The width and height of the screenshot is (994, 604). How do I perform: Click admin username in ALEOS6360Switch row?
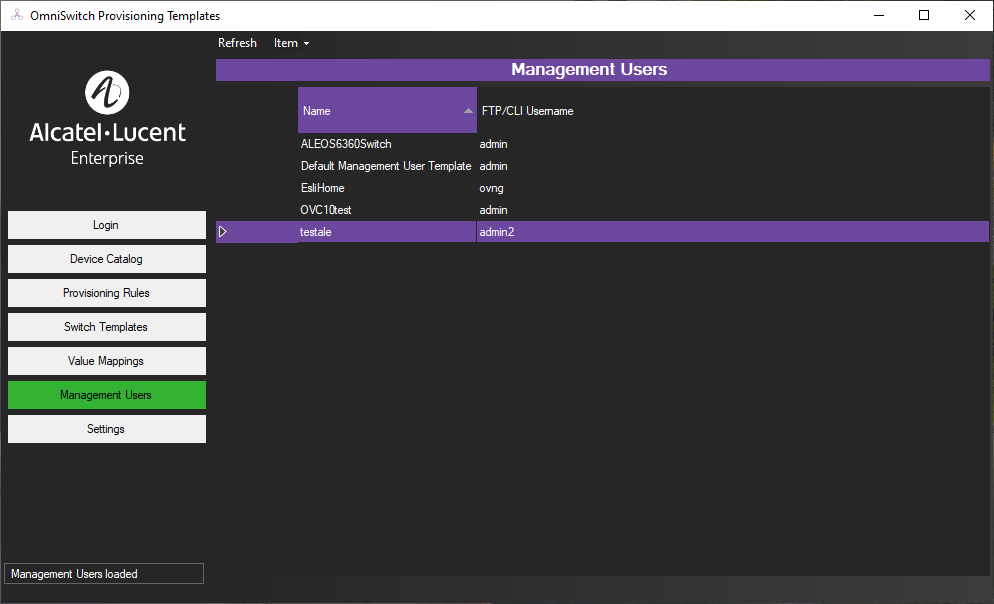coord(493,144)
